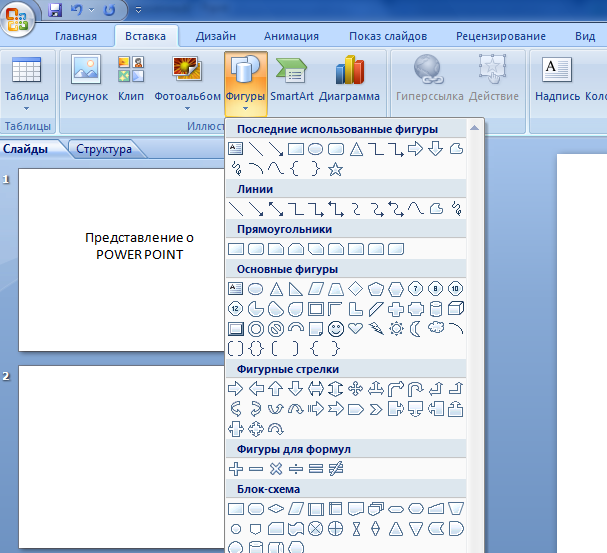Select the division shape in Фигуры для формул
This screenshot has height=553, width=607.
[296, 469]
